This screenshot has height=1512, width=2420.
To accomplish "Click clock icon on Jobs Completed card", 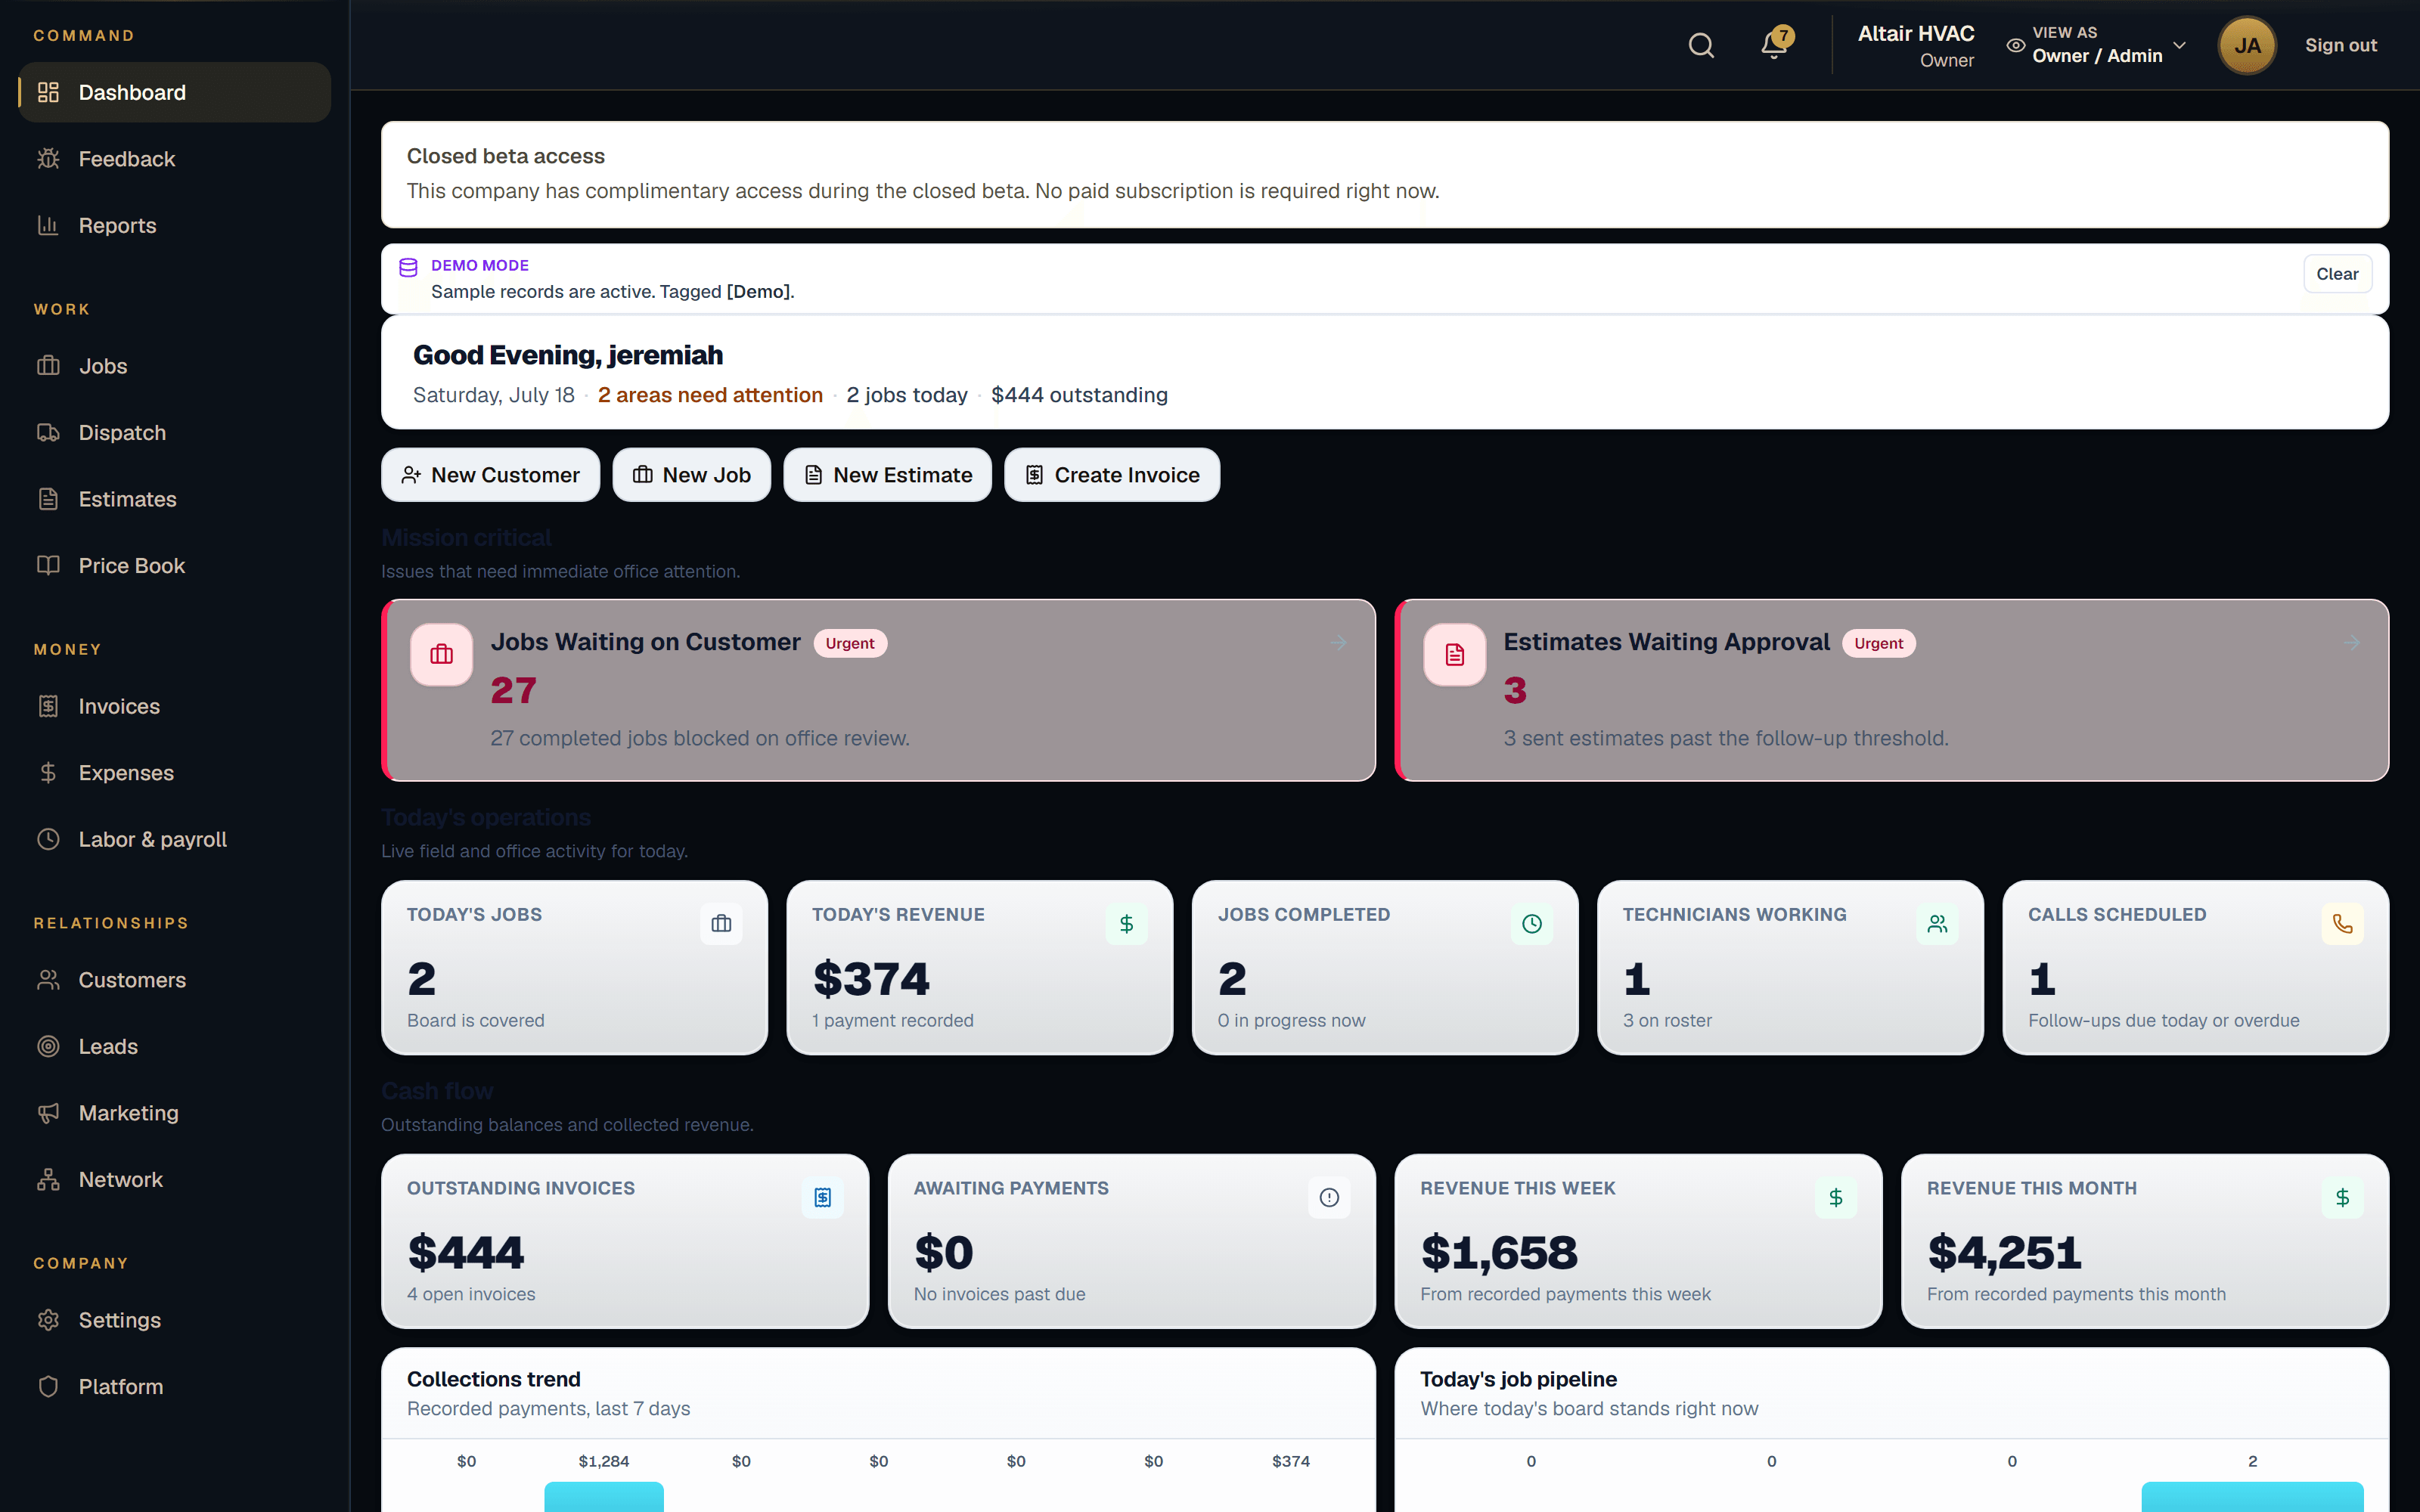I will [1531, 924].
